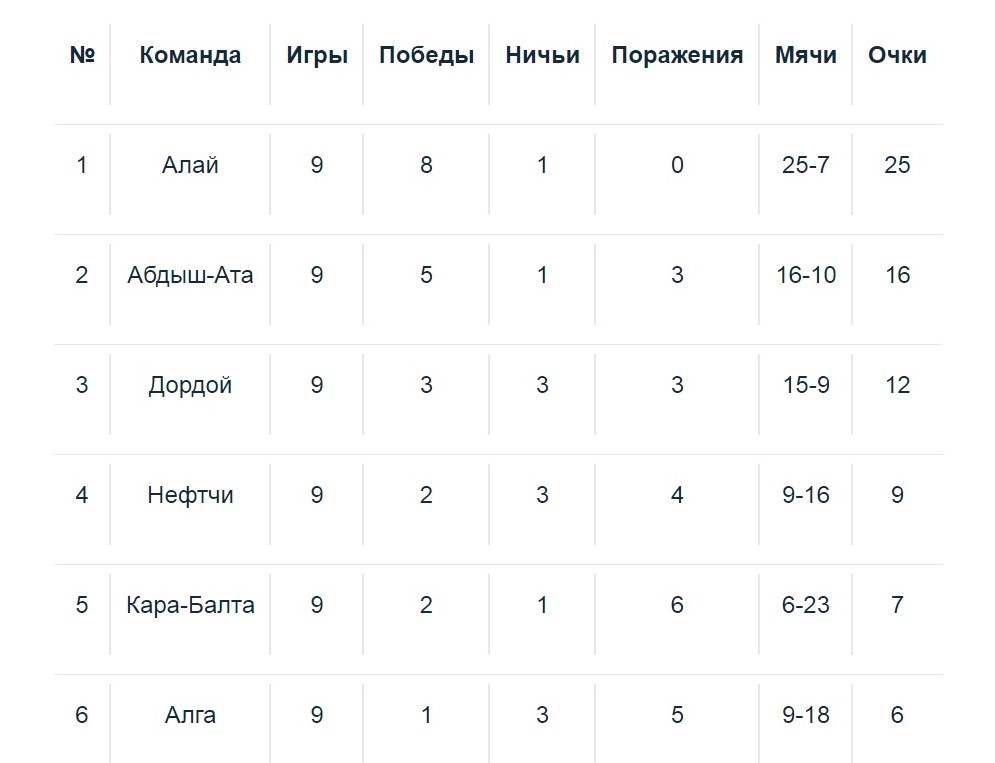
Task: Open the Кара-Балта team name
Action: 190,605
